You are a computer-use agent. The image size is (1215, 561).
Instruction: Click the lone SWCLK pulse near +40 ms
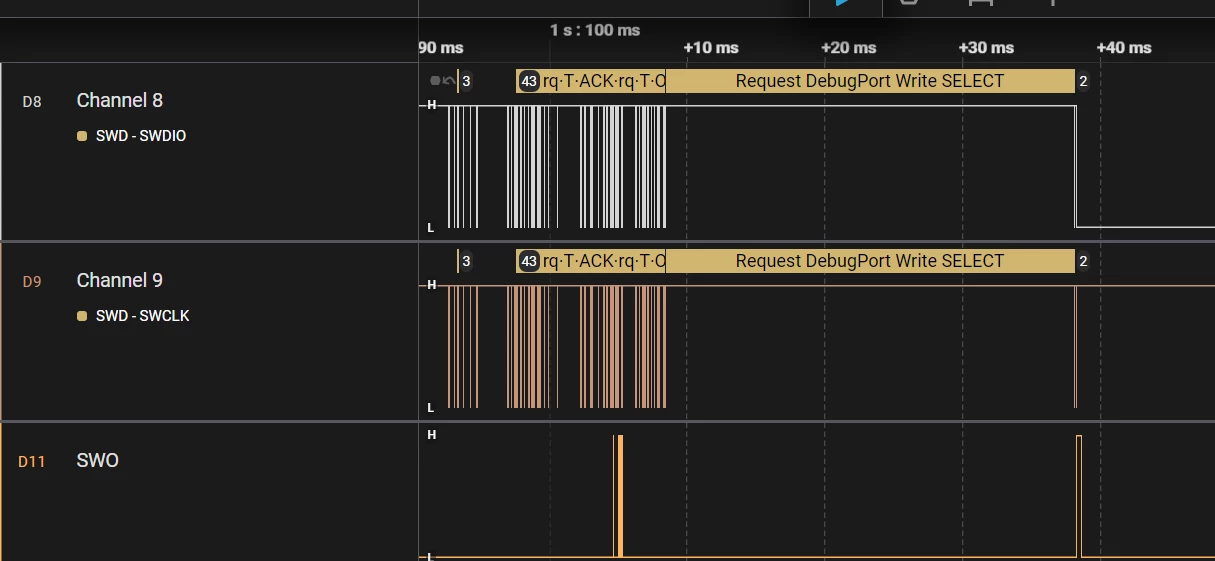pos(1076,346)
